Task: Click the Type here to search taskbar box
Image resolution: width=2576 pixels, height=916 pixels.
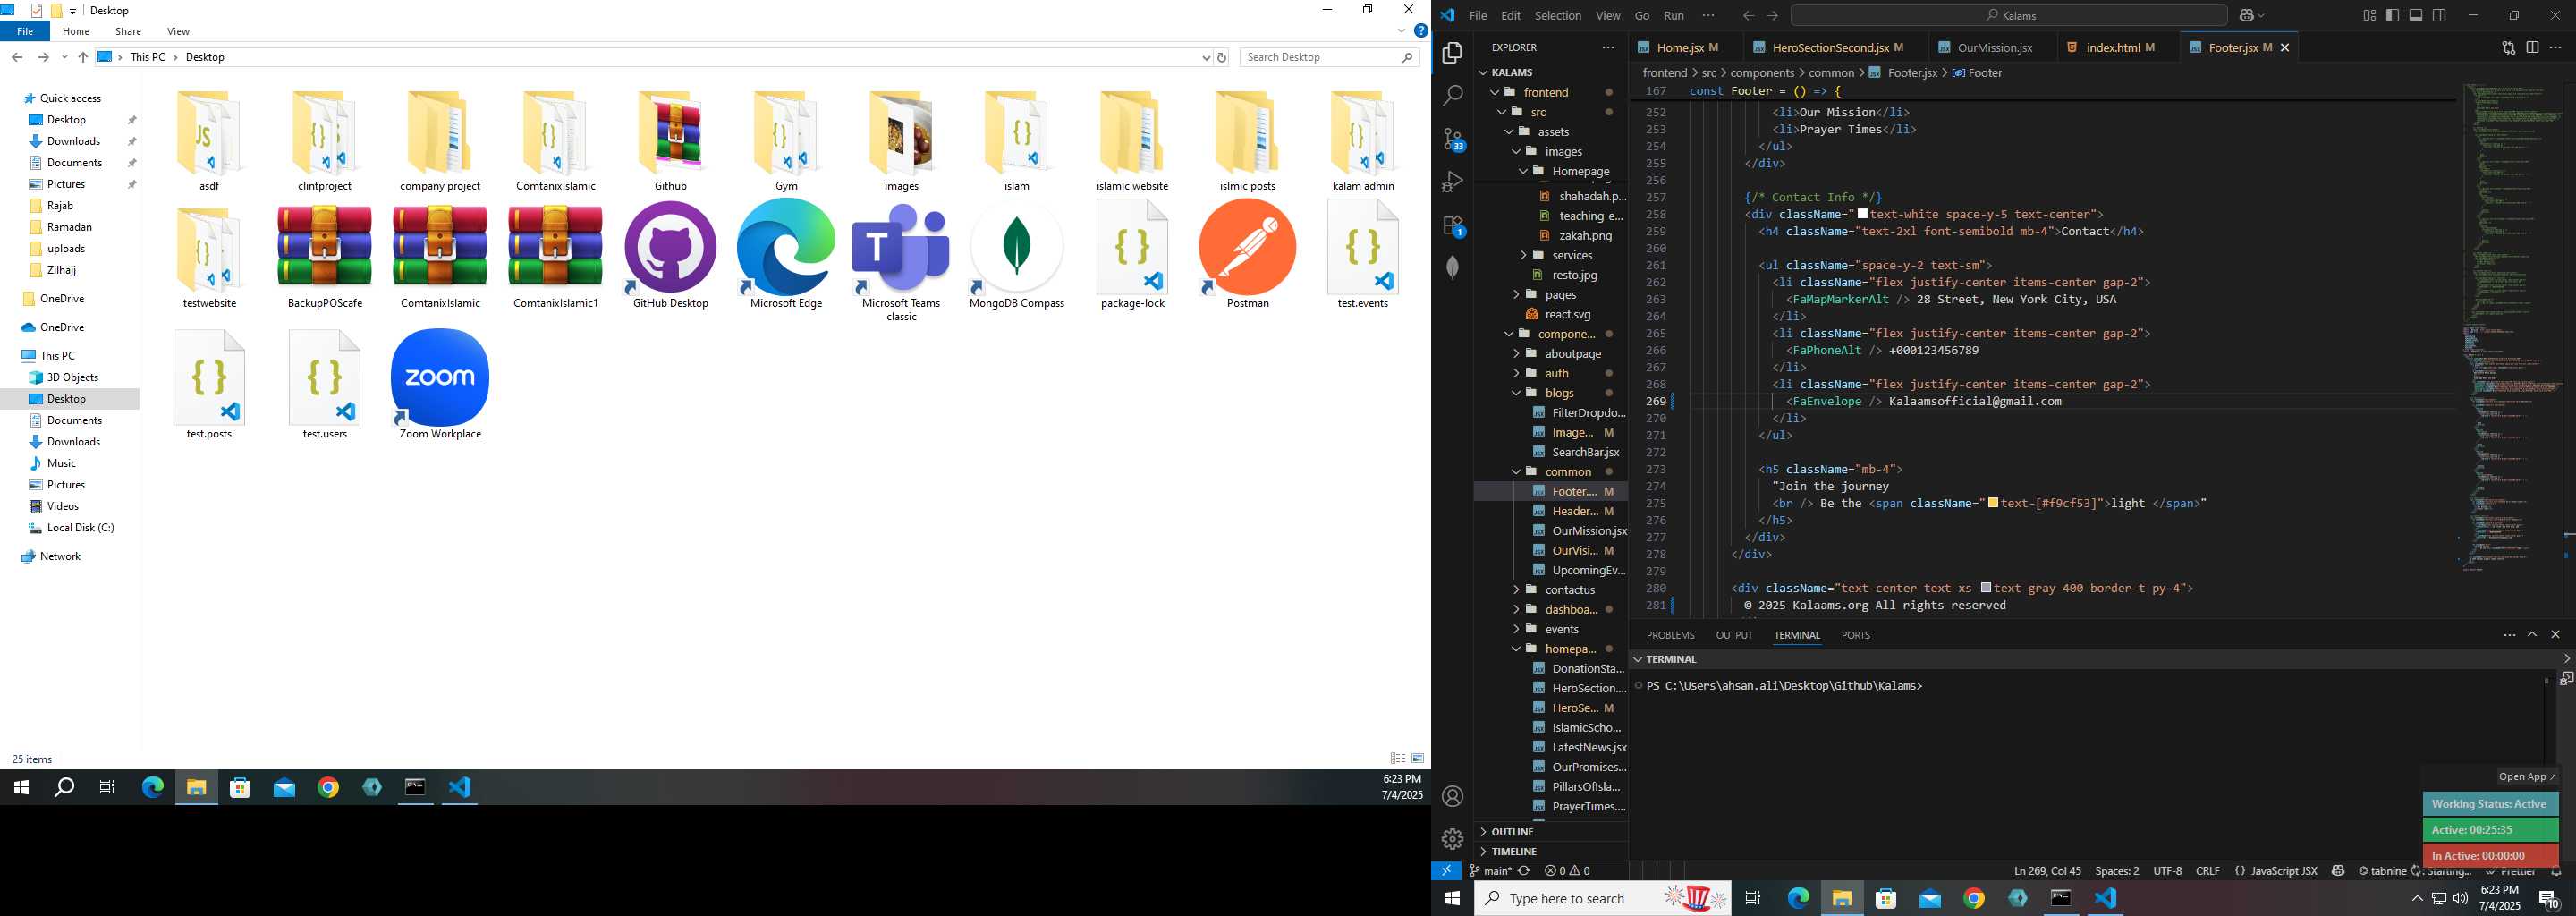Action: (x=1601, y=898)
